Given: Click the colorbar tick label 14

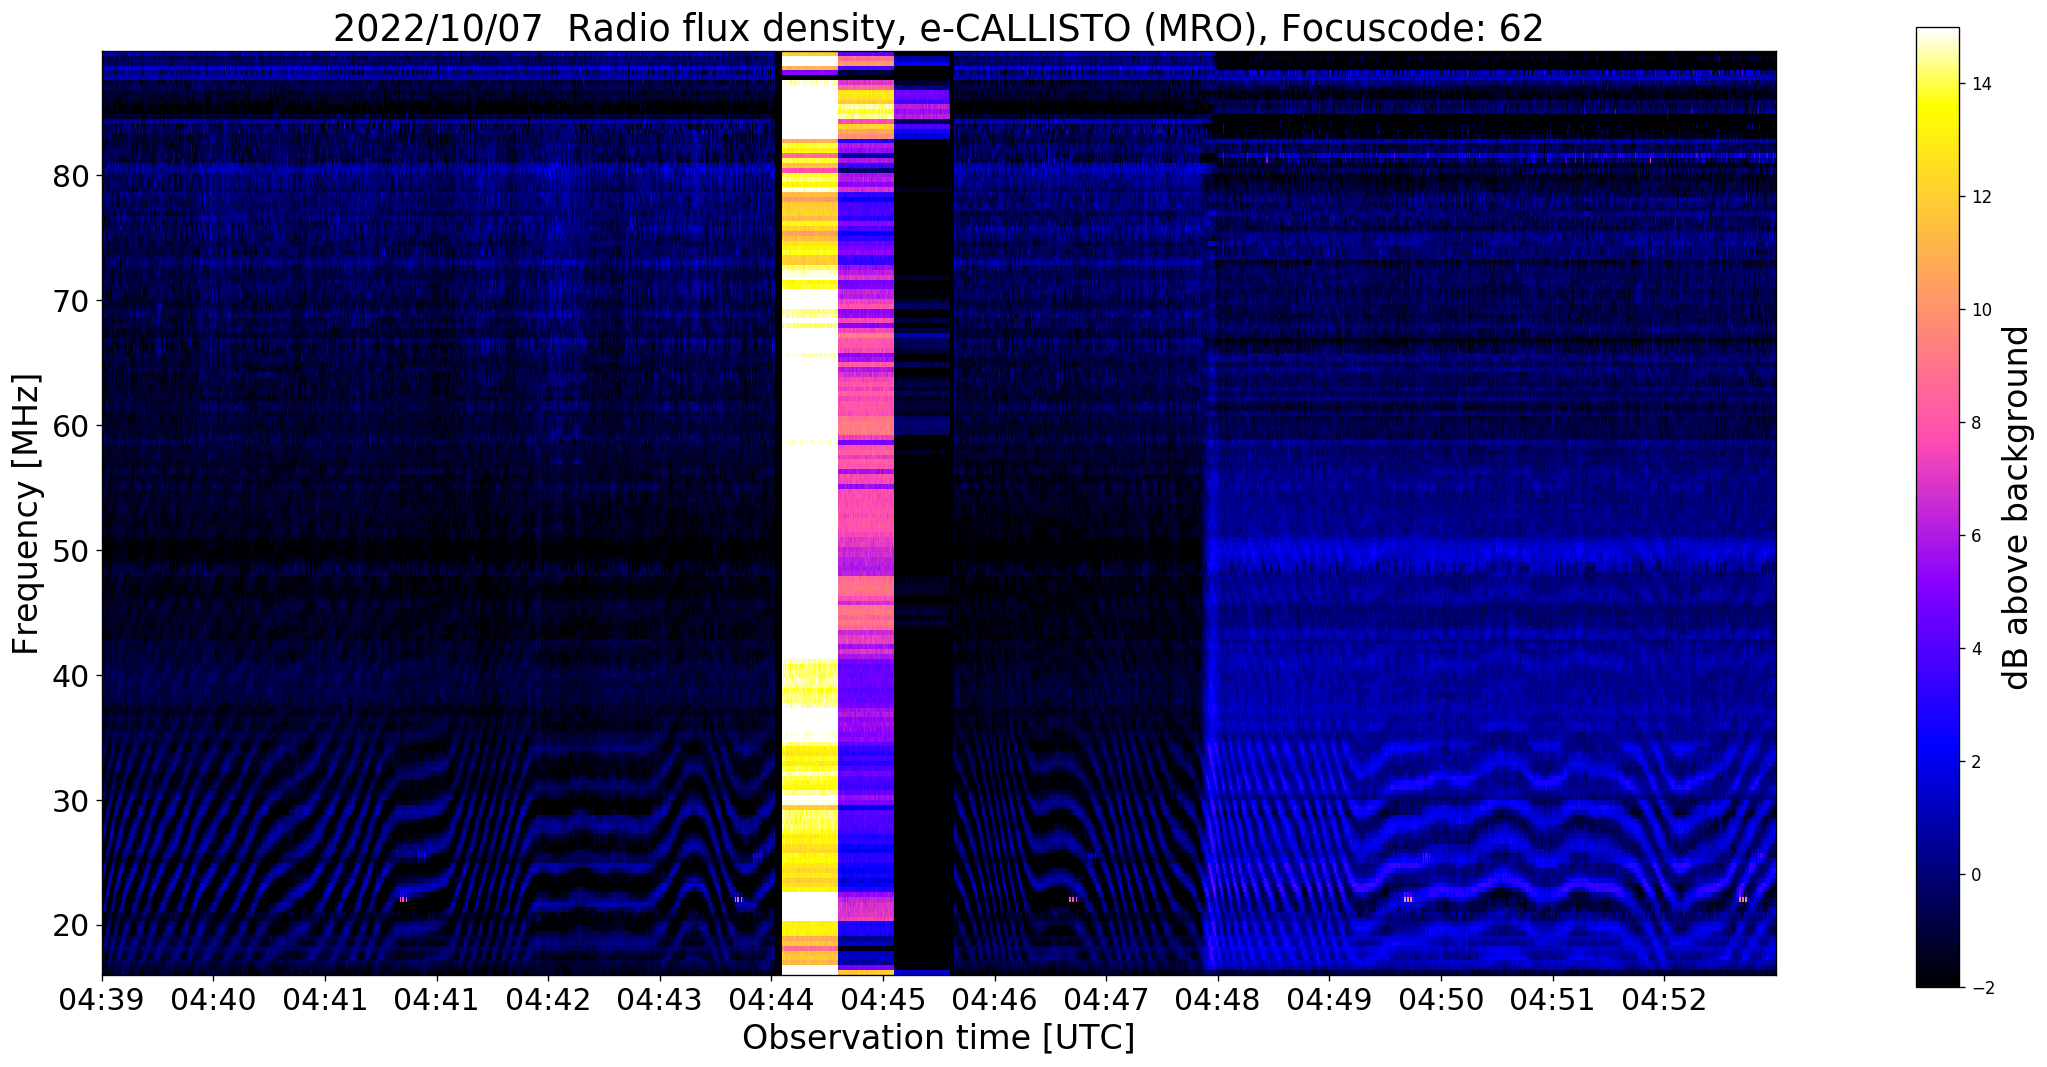Looking at the screenshot, I should [x=1979, y=84].
